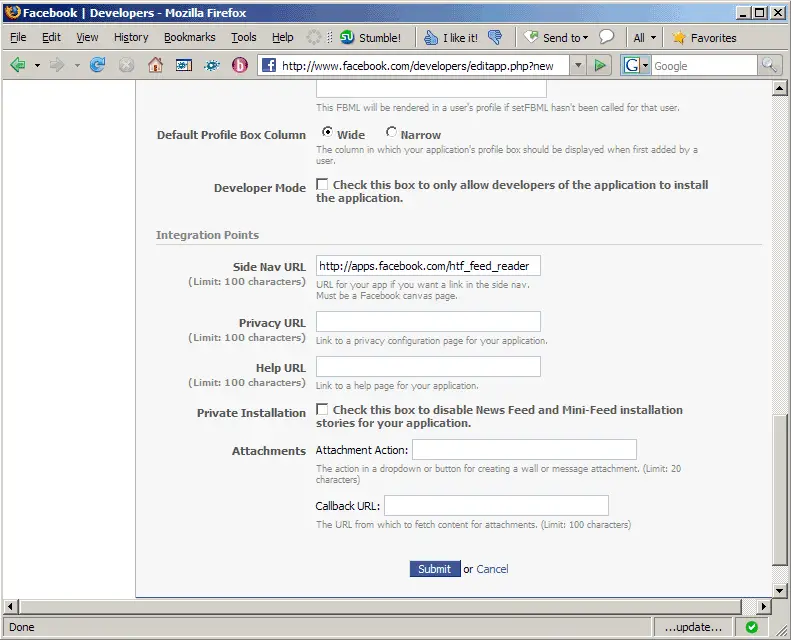Open the View menu
791x640 pixels.
point(87,37)
